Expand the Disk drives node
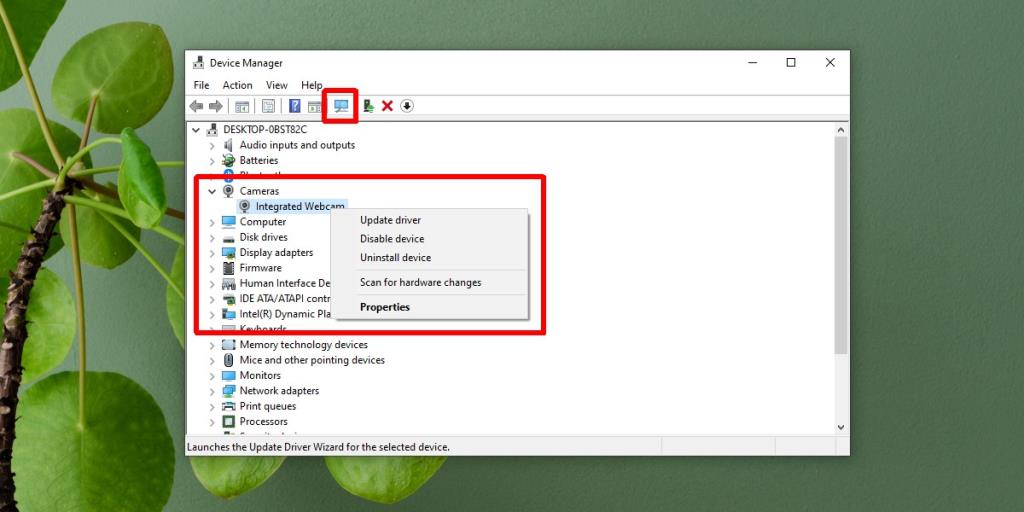The height and width of the screenshot is (512, 1024). coord(212,238)
